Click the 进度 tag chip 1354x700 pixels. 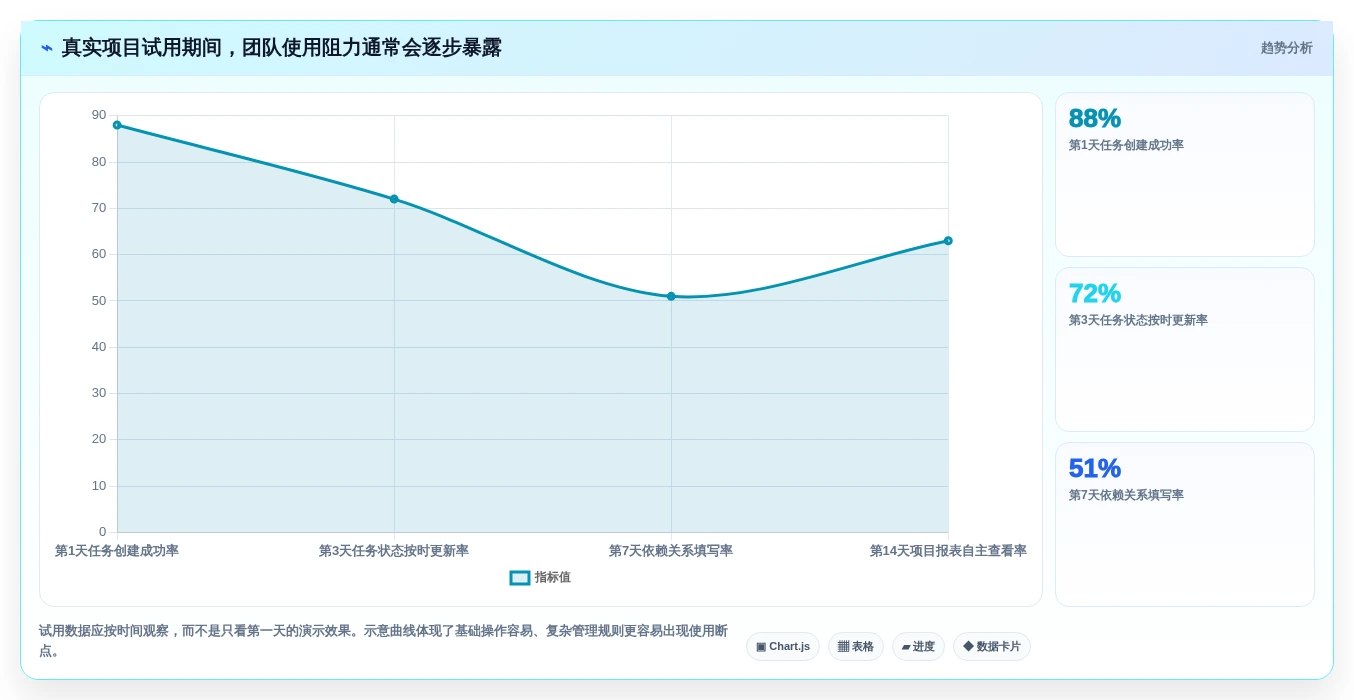pyautogui.click(x=918, y=647)
